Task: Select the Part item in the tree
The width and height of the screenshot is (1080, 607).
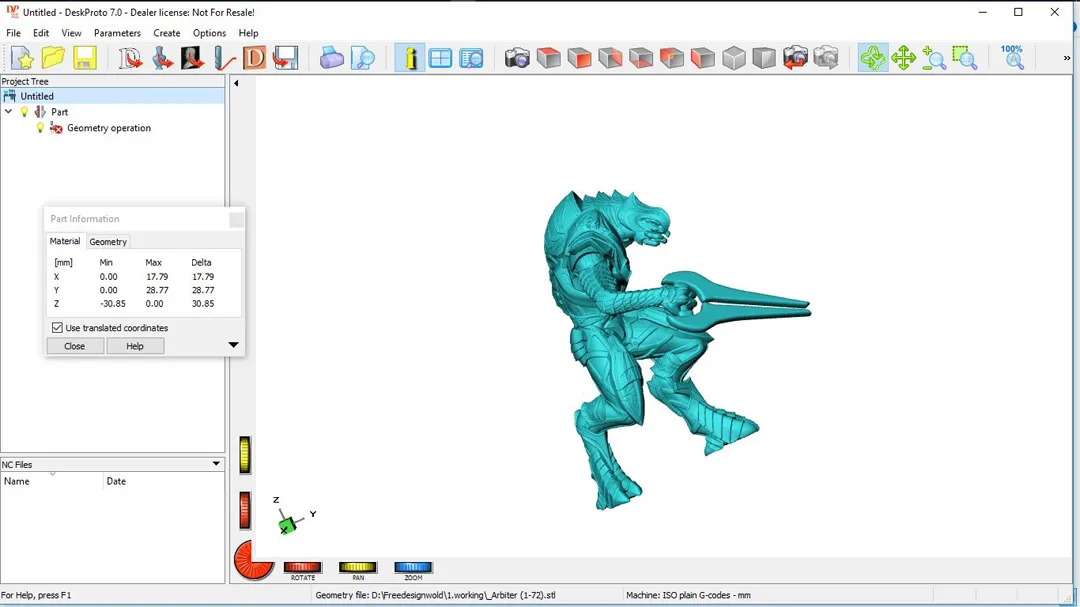Action: 59,112
